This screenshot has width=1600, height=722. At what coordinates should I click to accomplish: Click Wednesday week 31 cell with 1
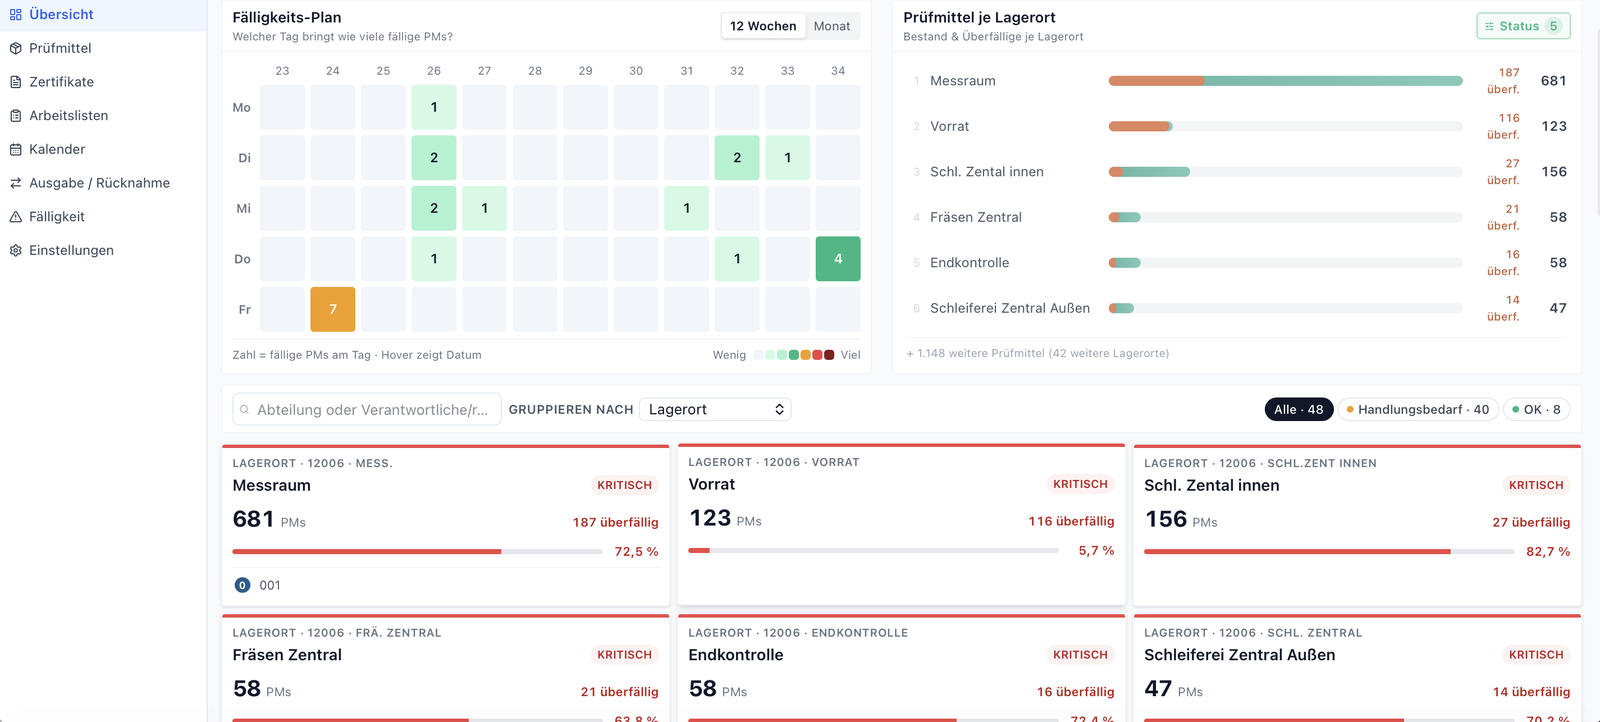(687, 208)
